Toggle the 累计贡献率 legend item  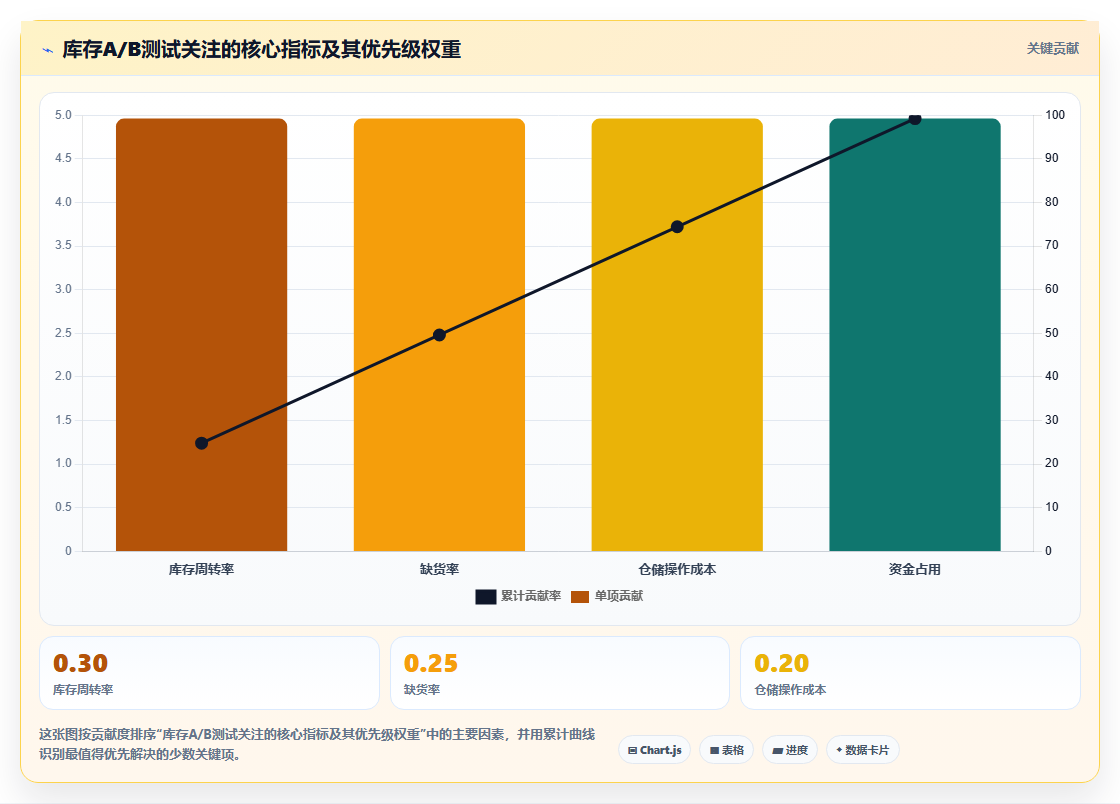point(519,596)
